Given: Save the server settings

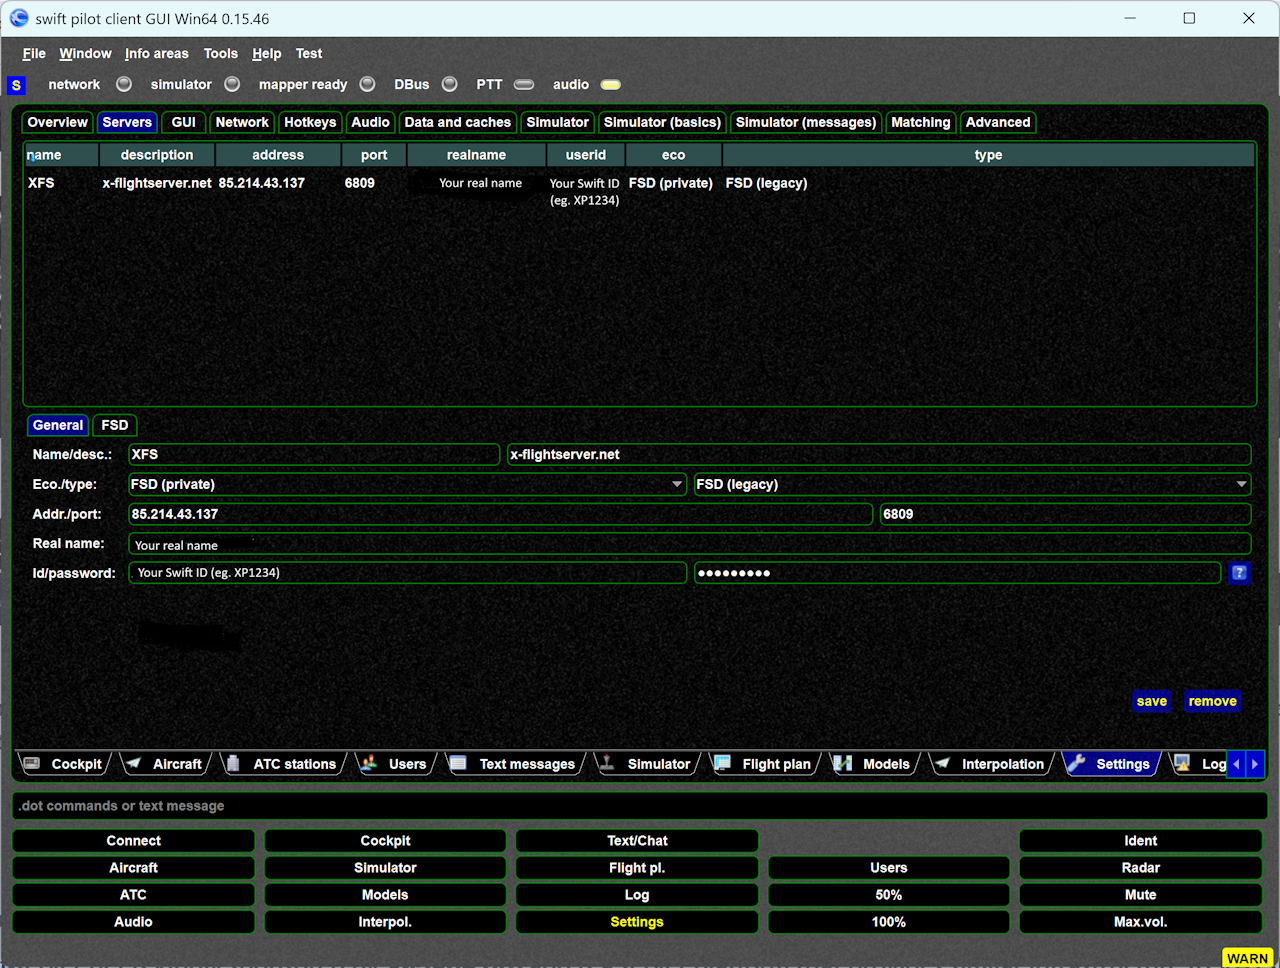Looking at the screenshot, I should click(x=1151, y=701).
